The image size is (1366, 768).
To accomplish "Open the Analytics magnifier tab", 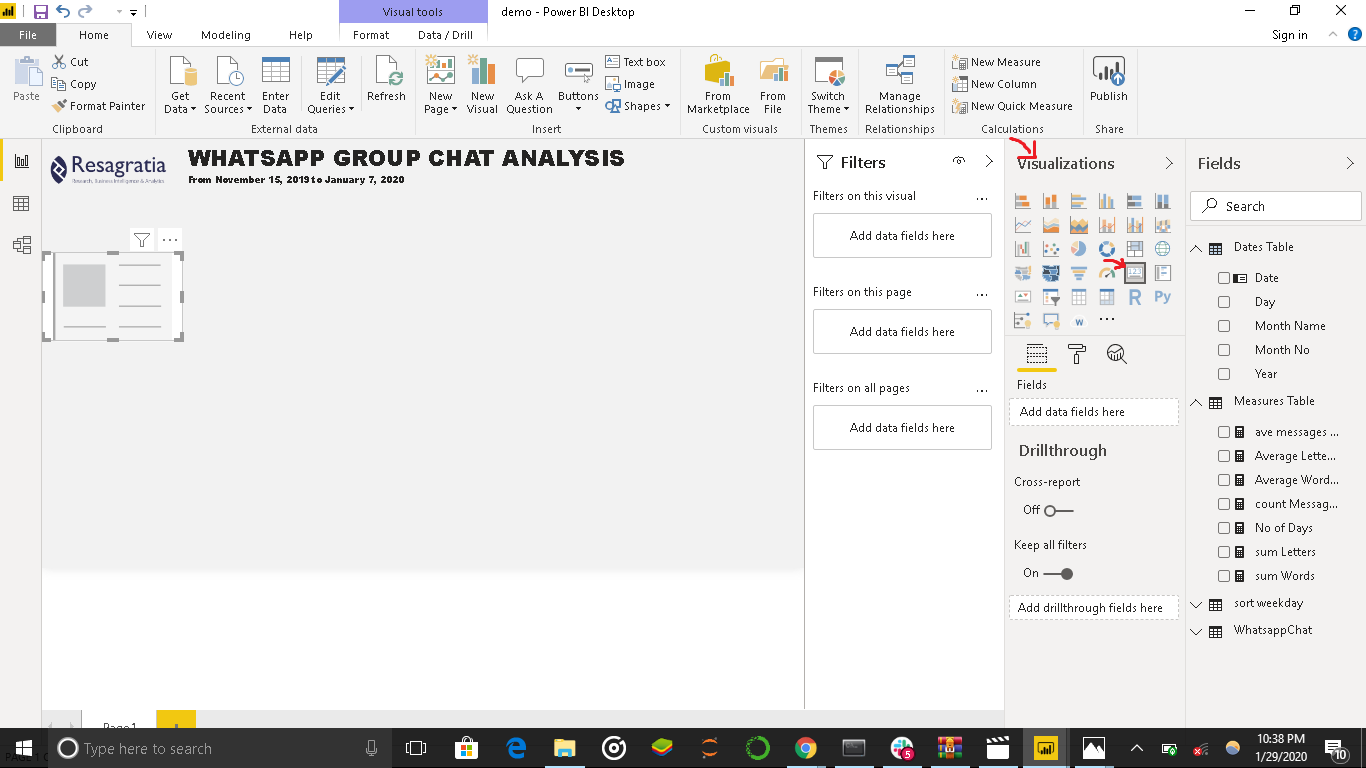I will pyautogui.click(x=1117, y=354).
